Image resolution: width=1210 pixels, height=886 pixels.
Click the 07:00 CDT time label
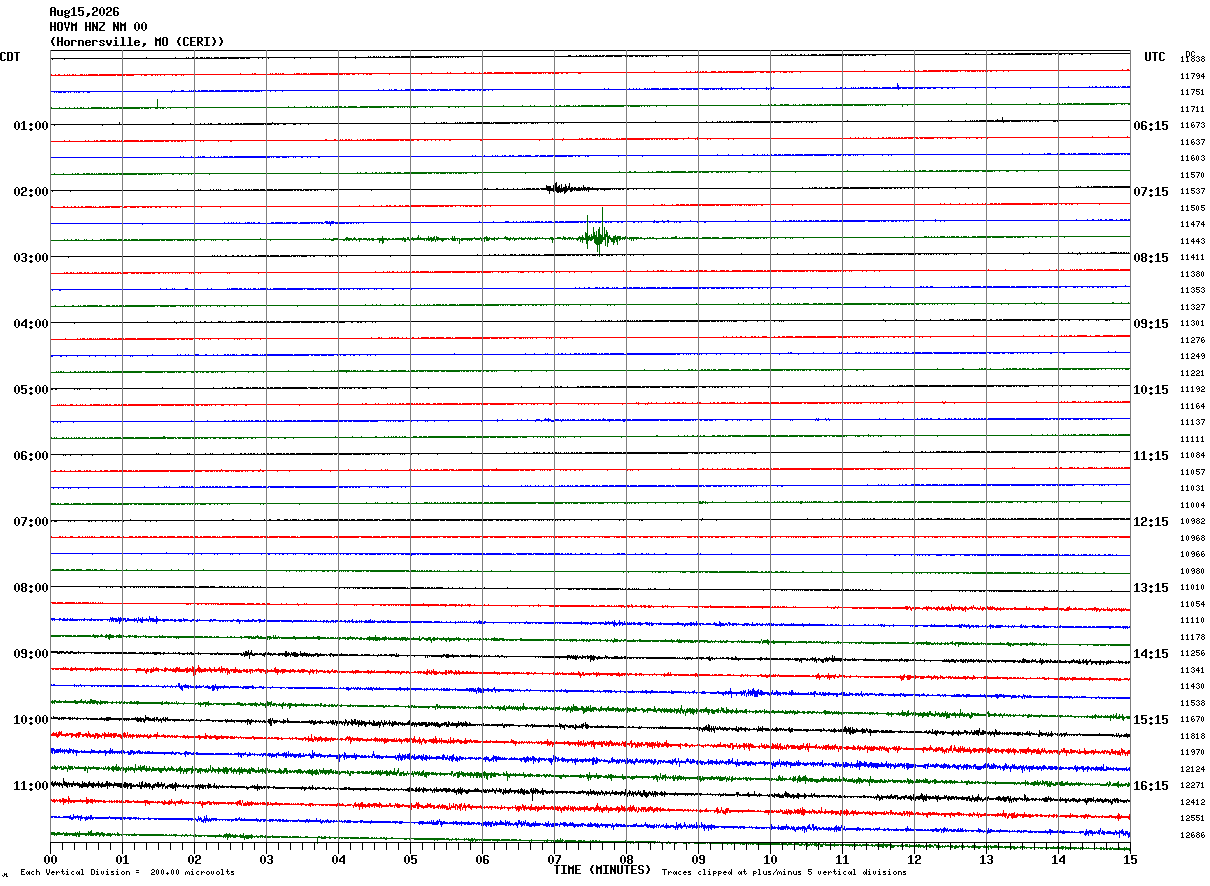click(31, 522)
